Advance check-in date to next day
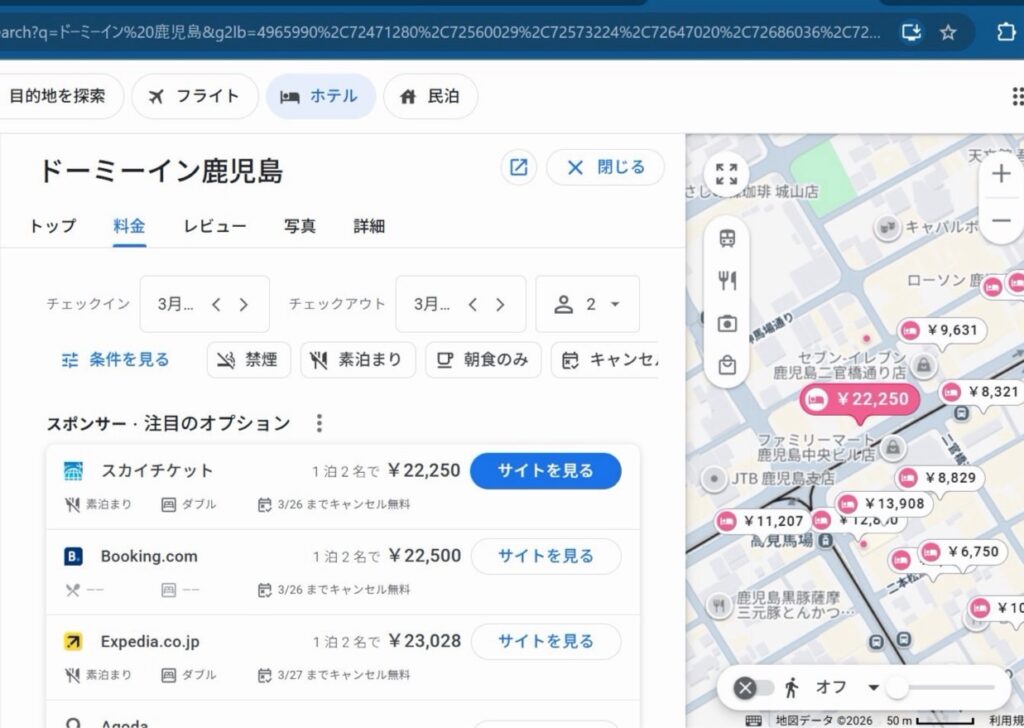This screenshot has width=1024, height=728. [x=243, y=305]
